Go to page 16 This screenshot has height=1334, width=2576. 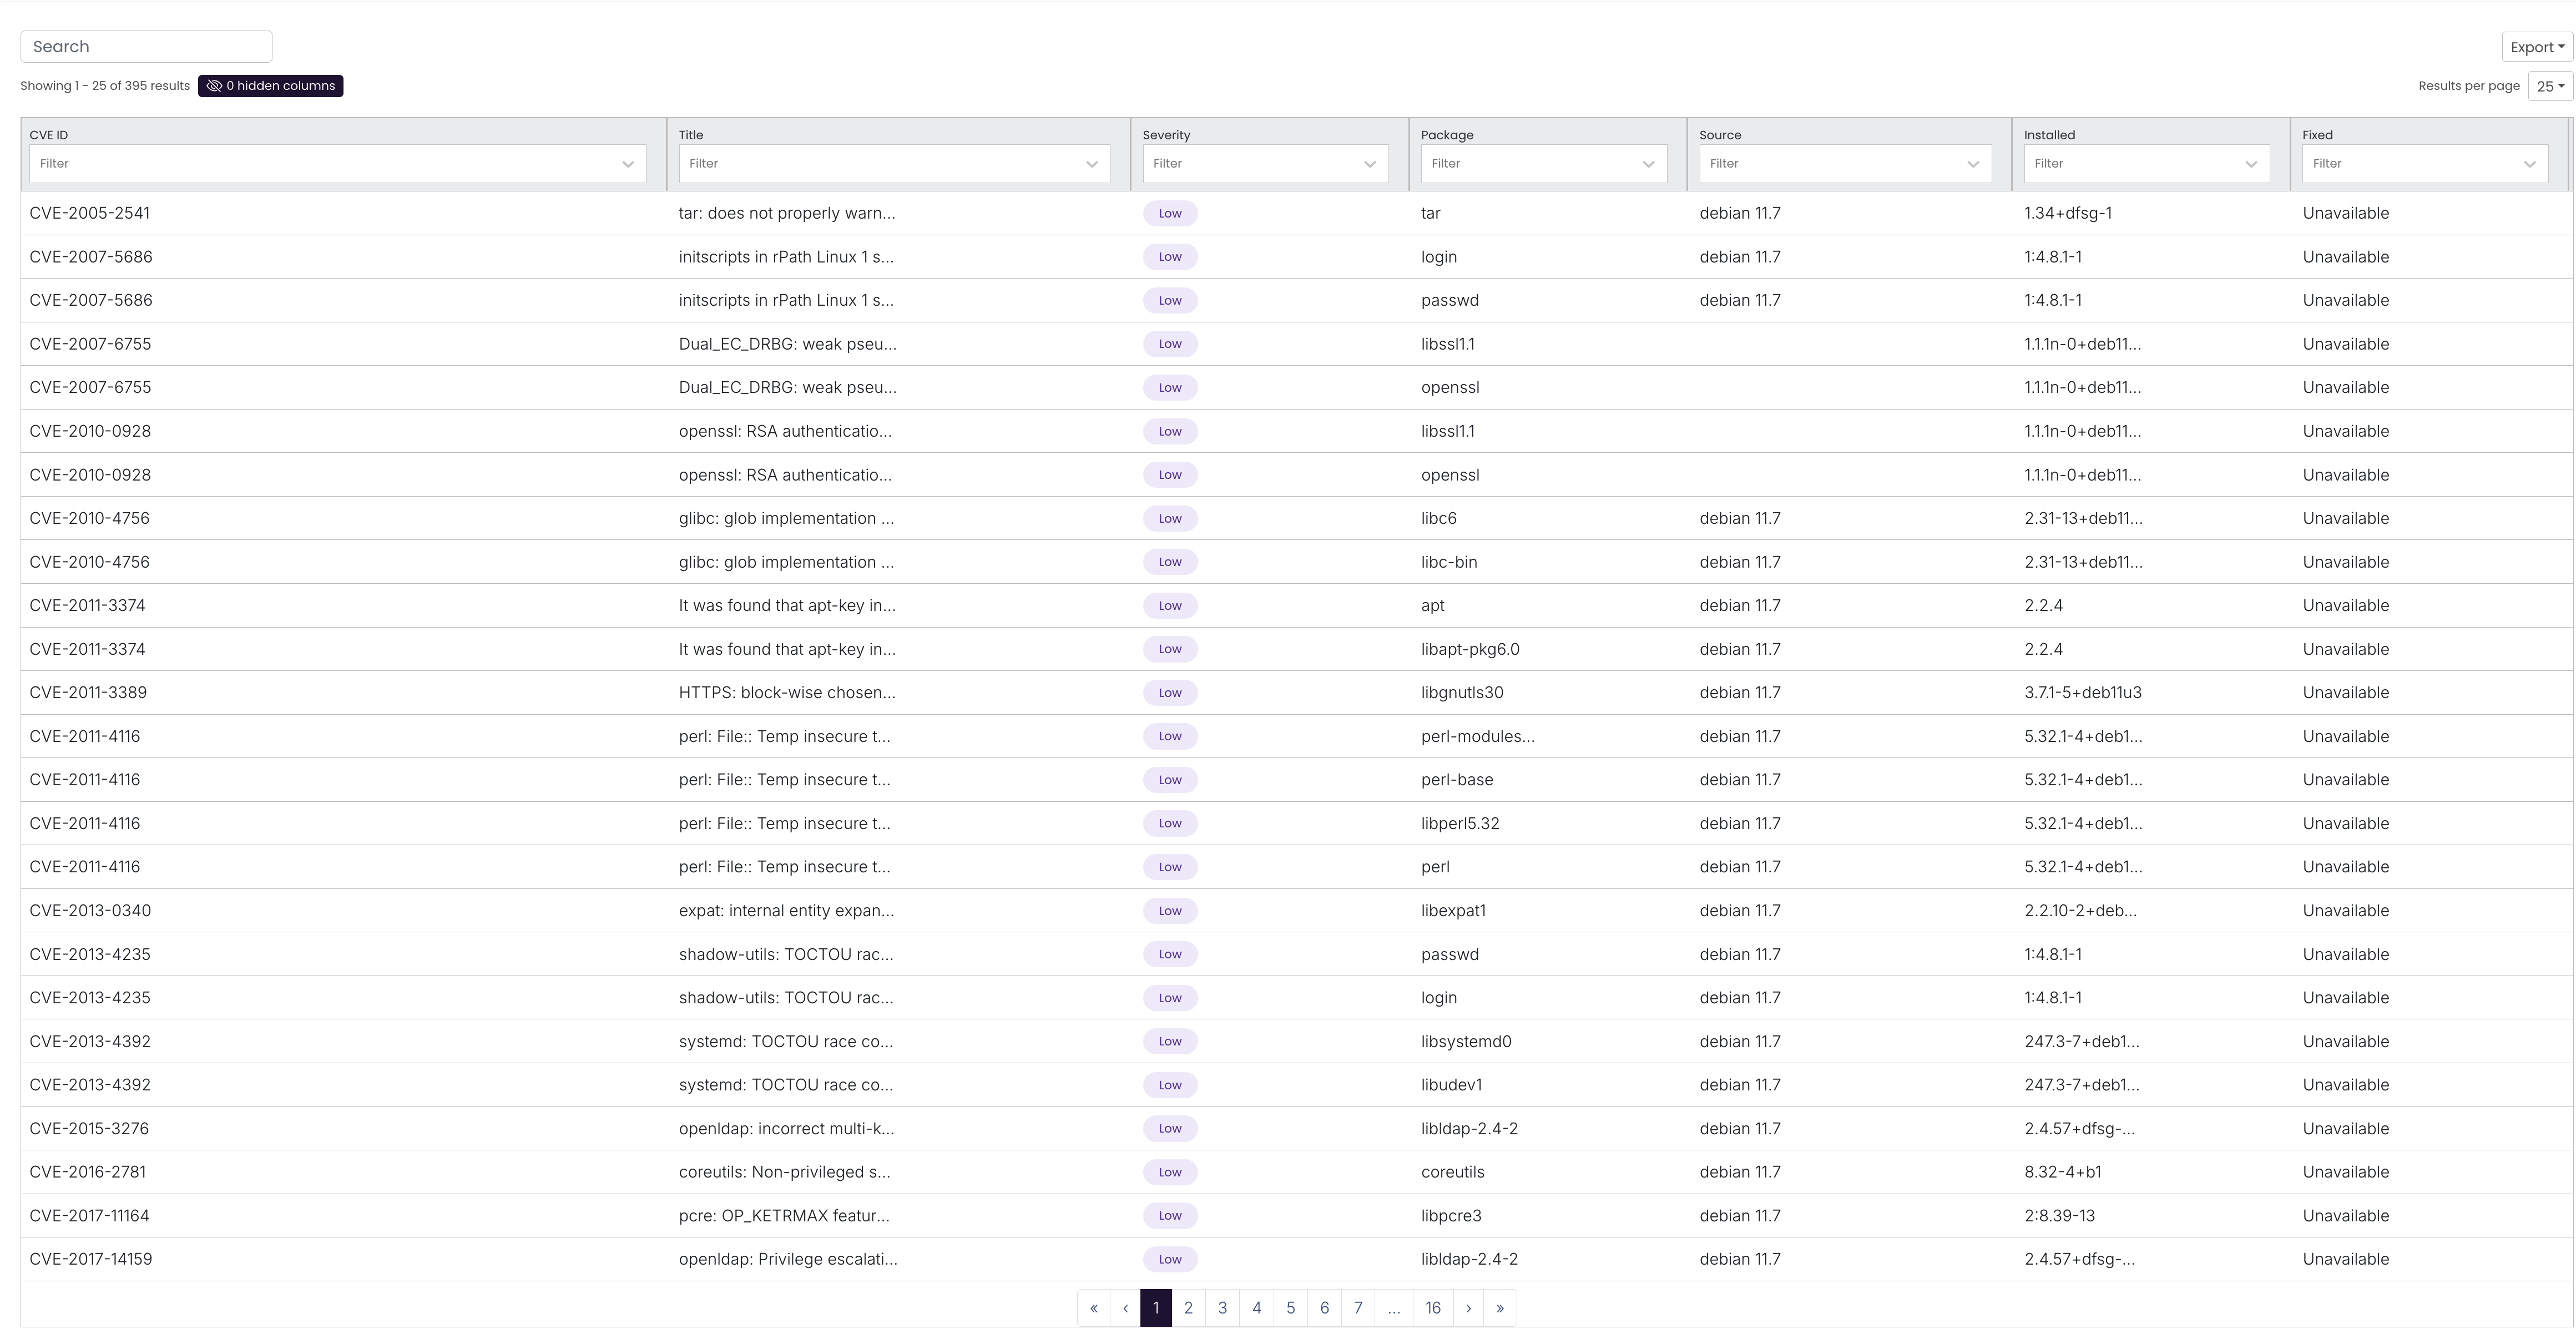pyautogui.click(x=1433, y=1308)
